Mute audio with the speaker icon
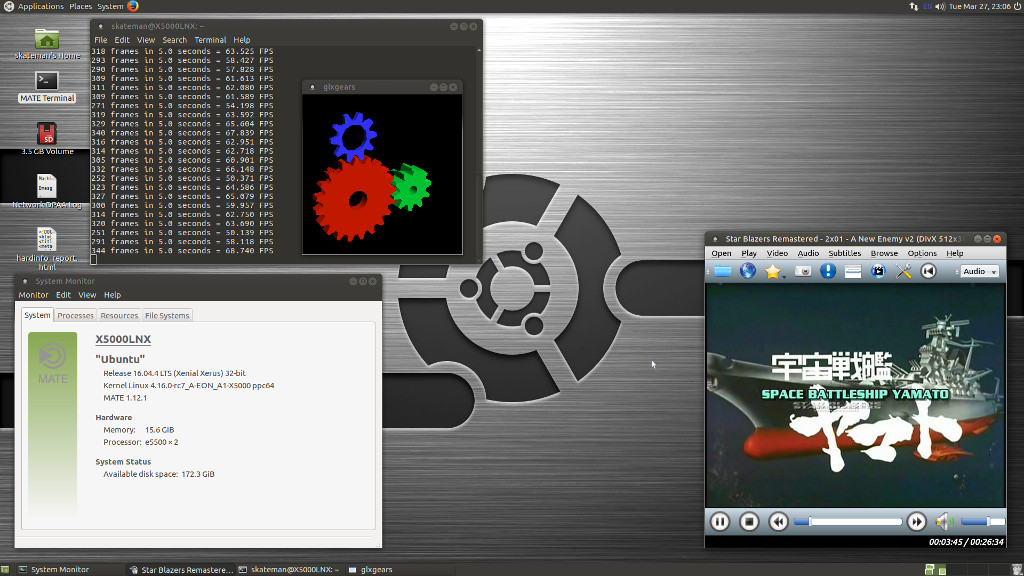Screen dimensions: 1024x576 (944, 521)
